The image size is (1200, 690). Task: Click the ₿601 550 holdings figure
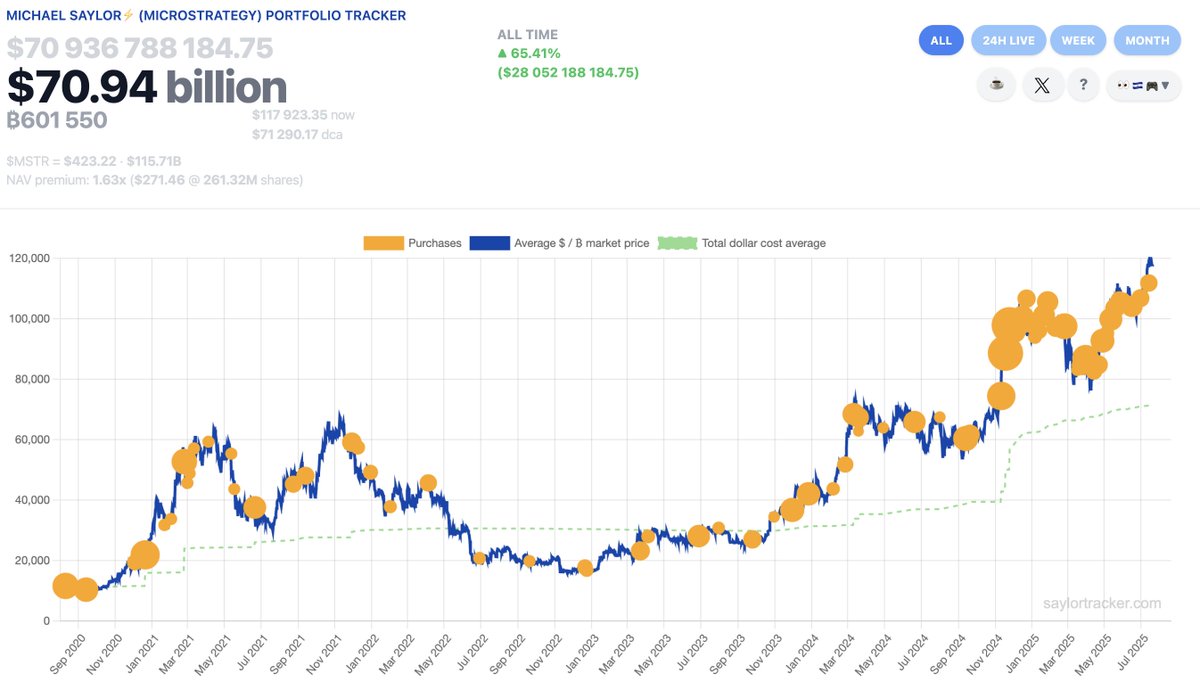[x=57, y=120]
